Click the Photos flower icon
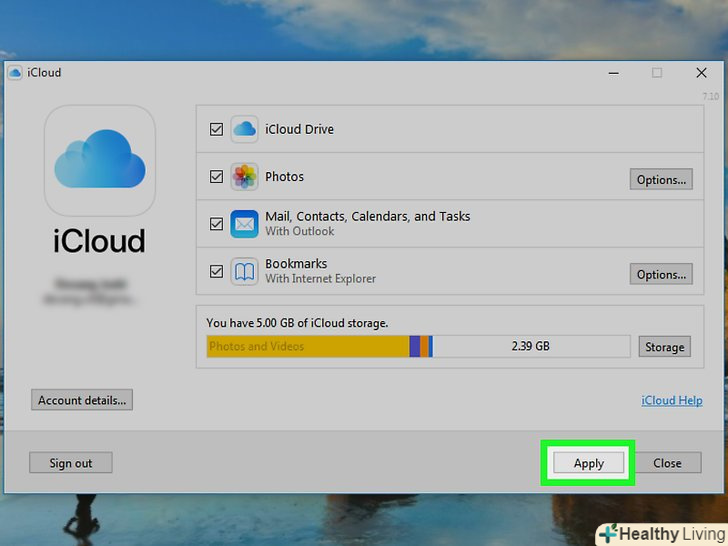Screen dimensions: 728x546 pos(244,176)
